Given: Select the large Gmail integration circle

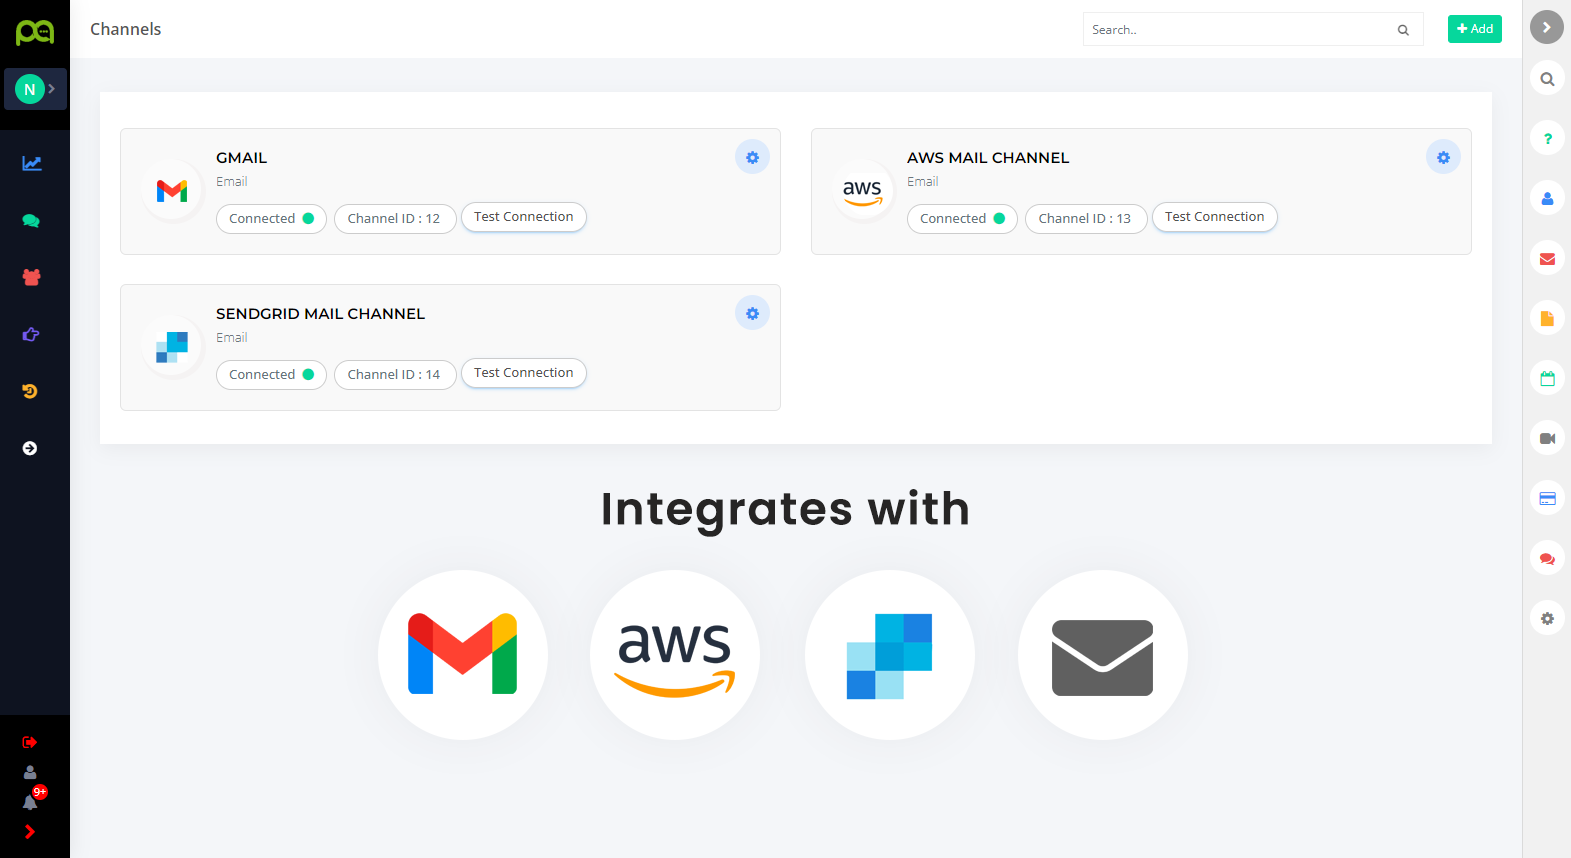Looking at the screenshot, I should click(x=463, y=655).
